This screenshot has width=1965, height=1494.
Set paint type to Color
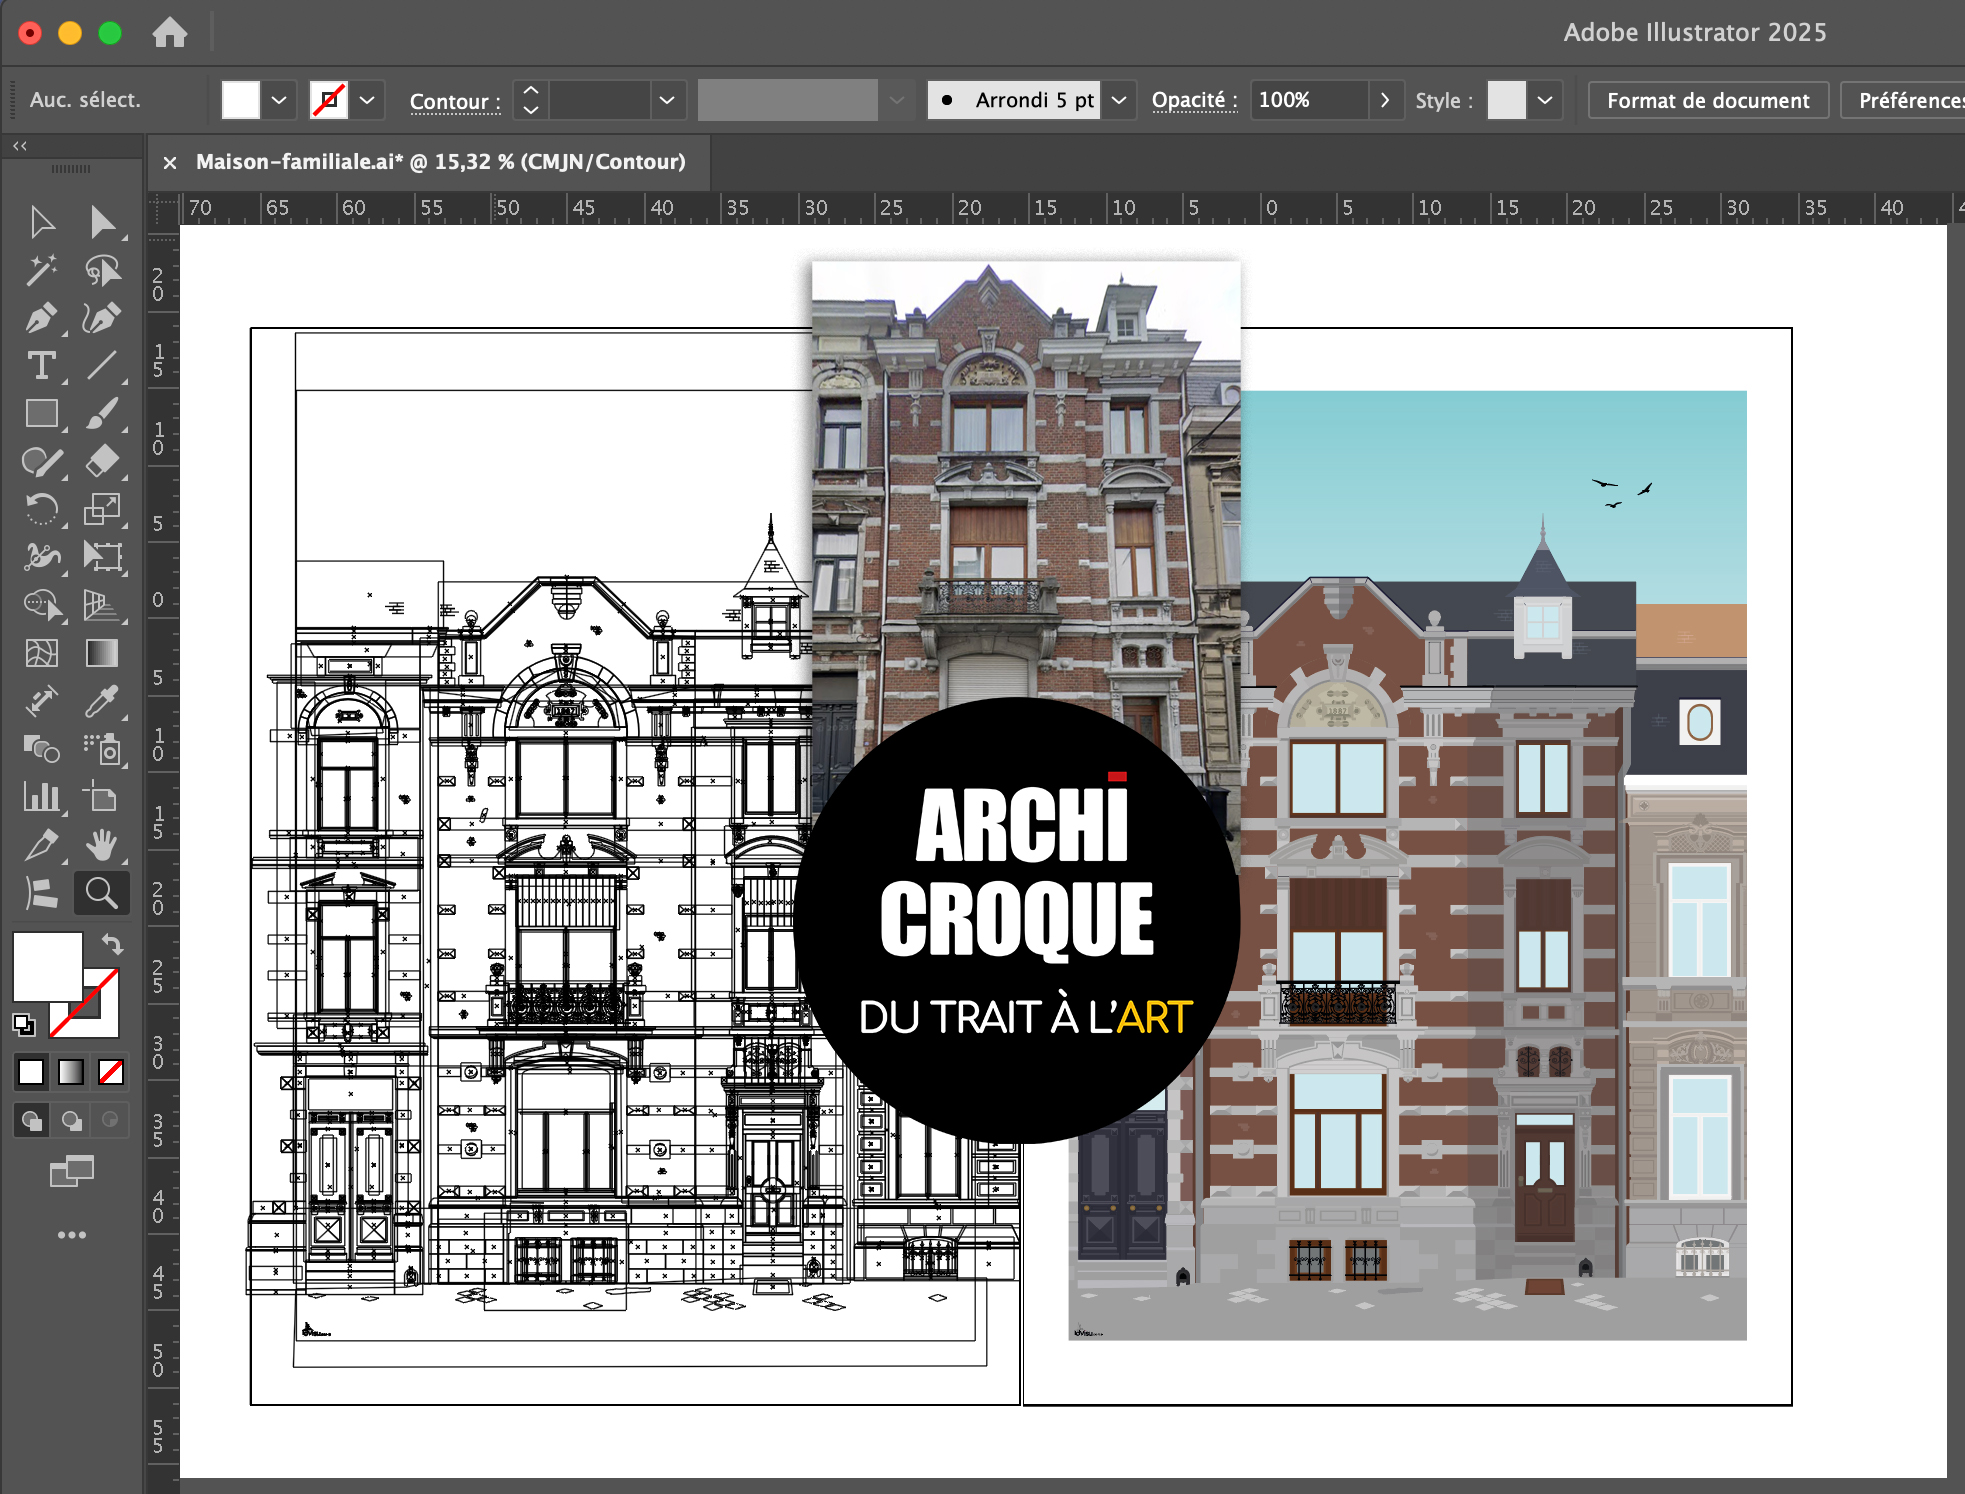coord(31,1072)
